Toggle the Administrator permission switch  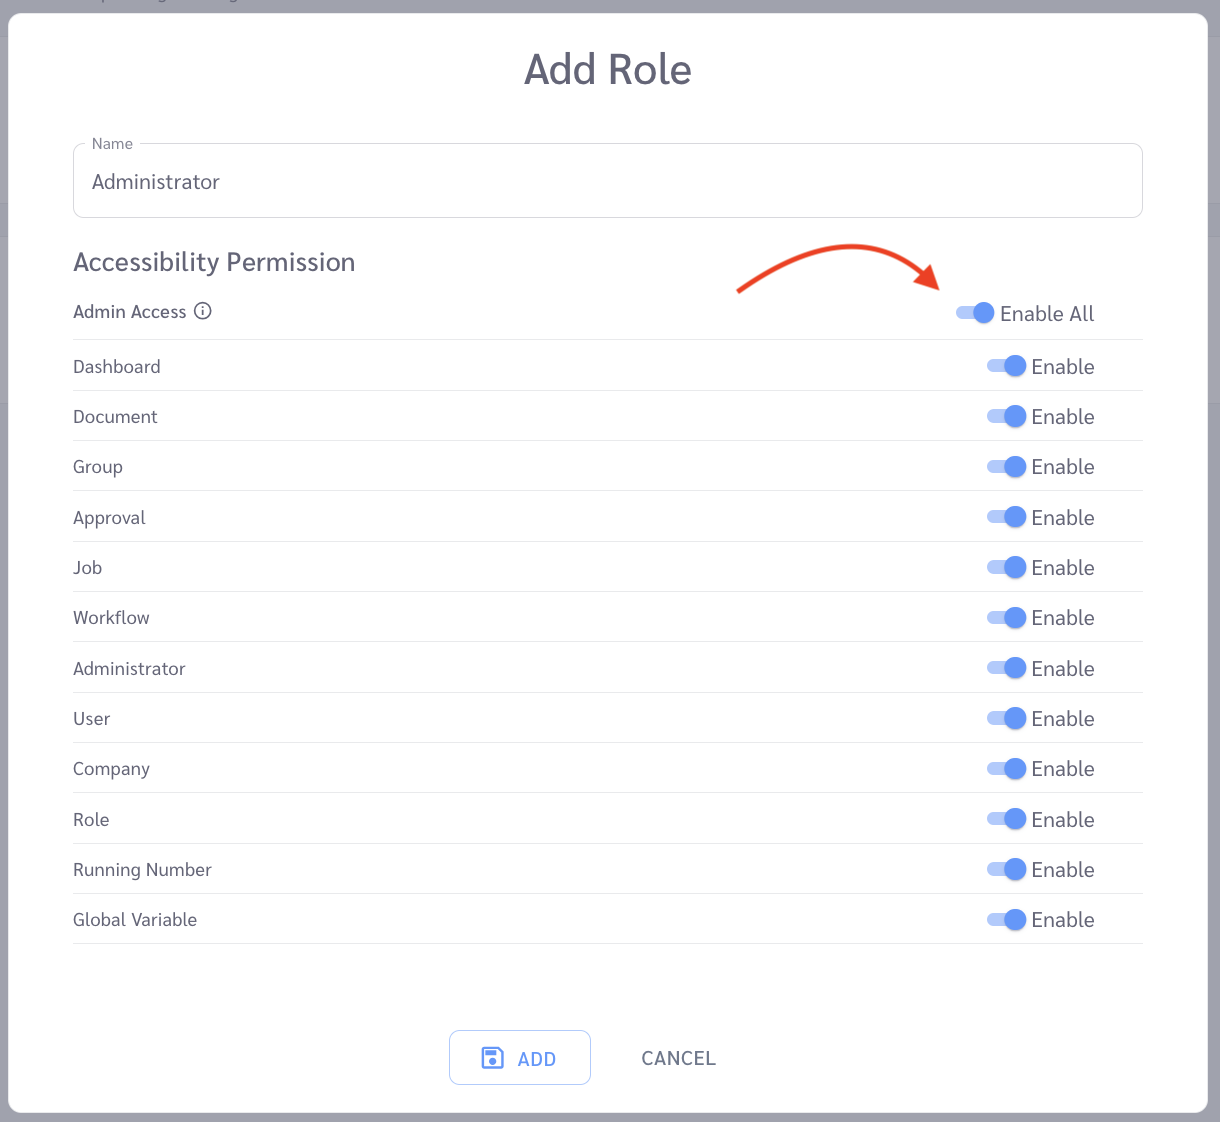click(x=1006, y=668)
